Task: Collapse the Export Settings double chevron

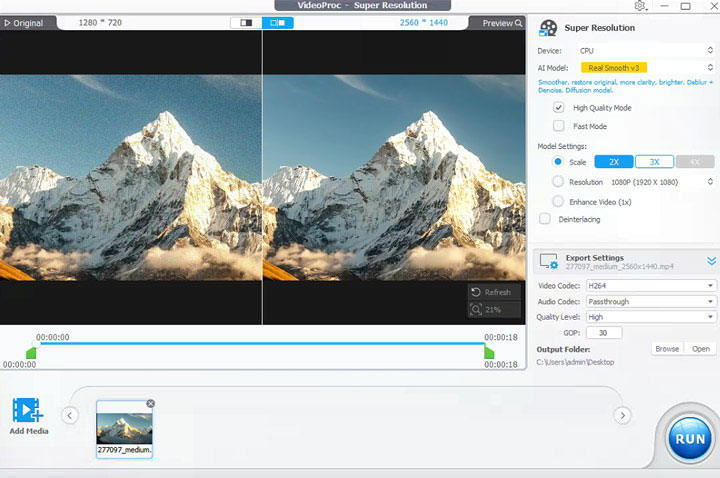Action: (711, 261)
